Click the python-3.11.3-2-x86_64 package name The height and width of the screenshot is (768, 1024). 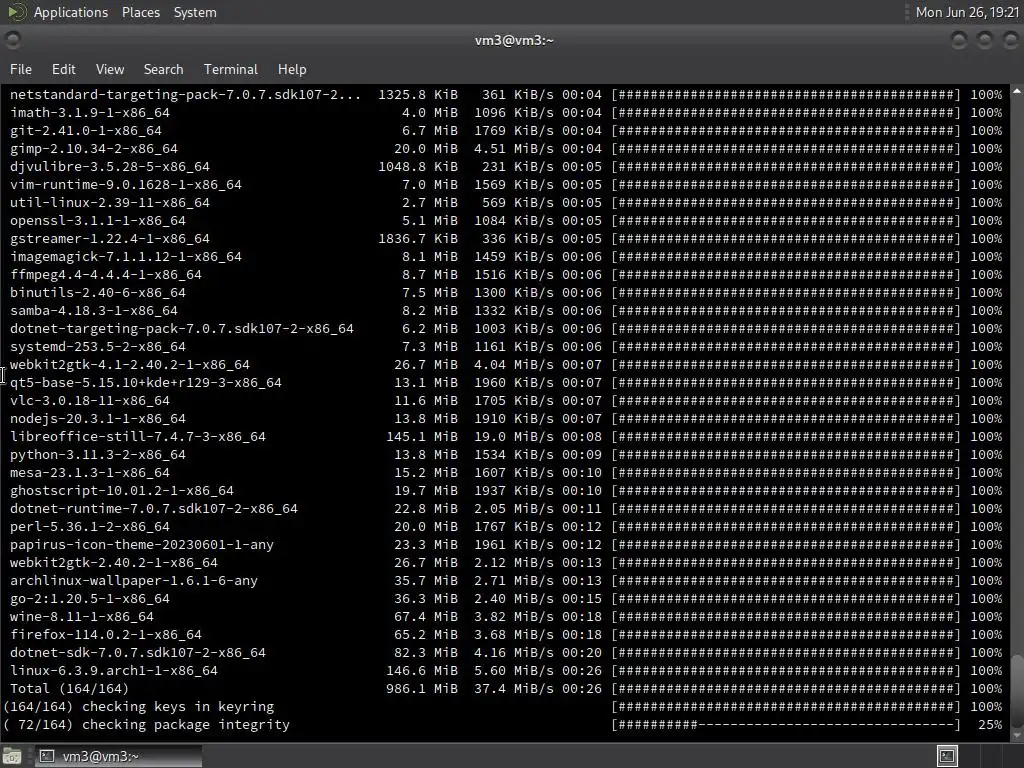tap(97, 455)
